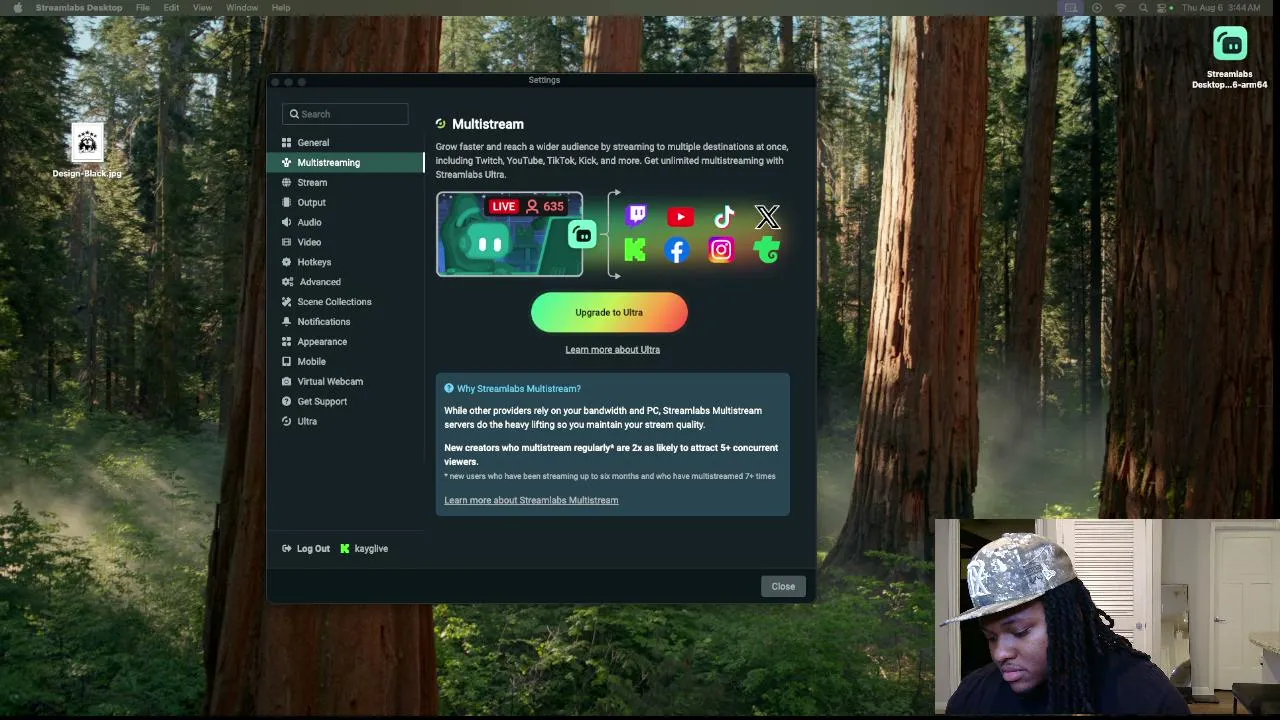Focus the settings Search field

[345, 114]
